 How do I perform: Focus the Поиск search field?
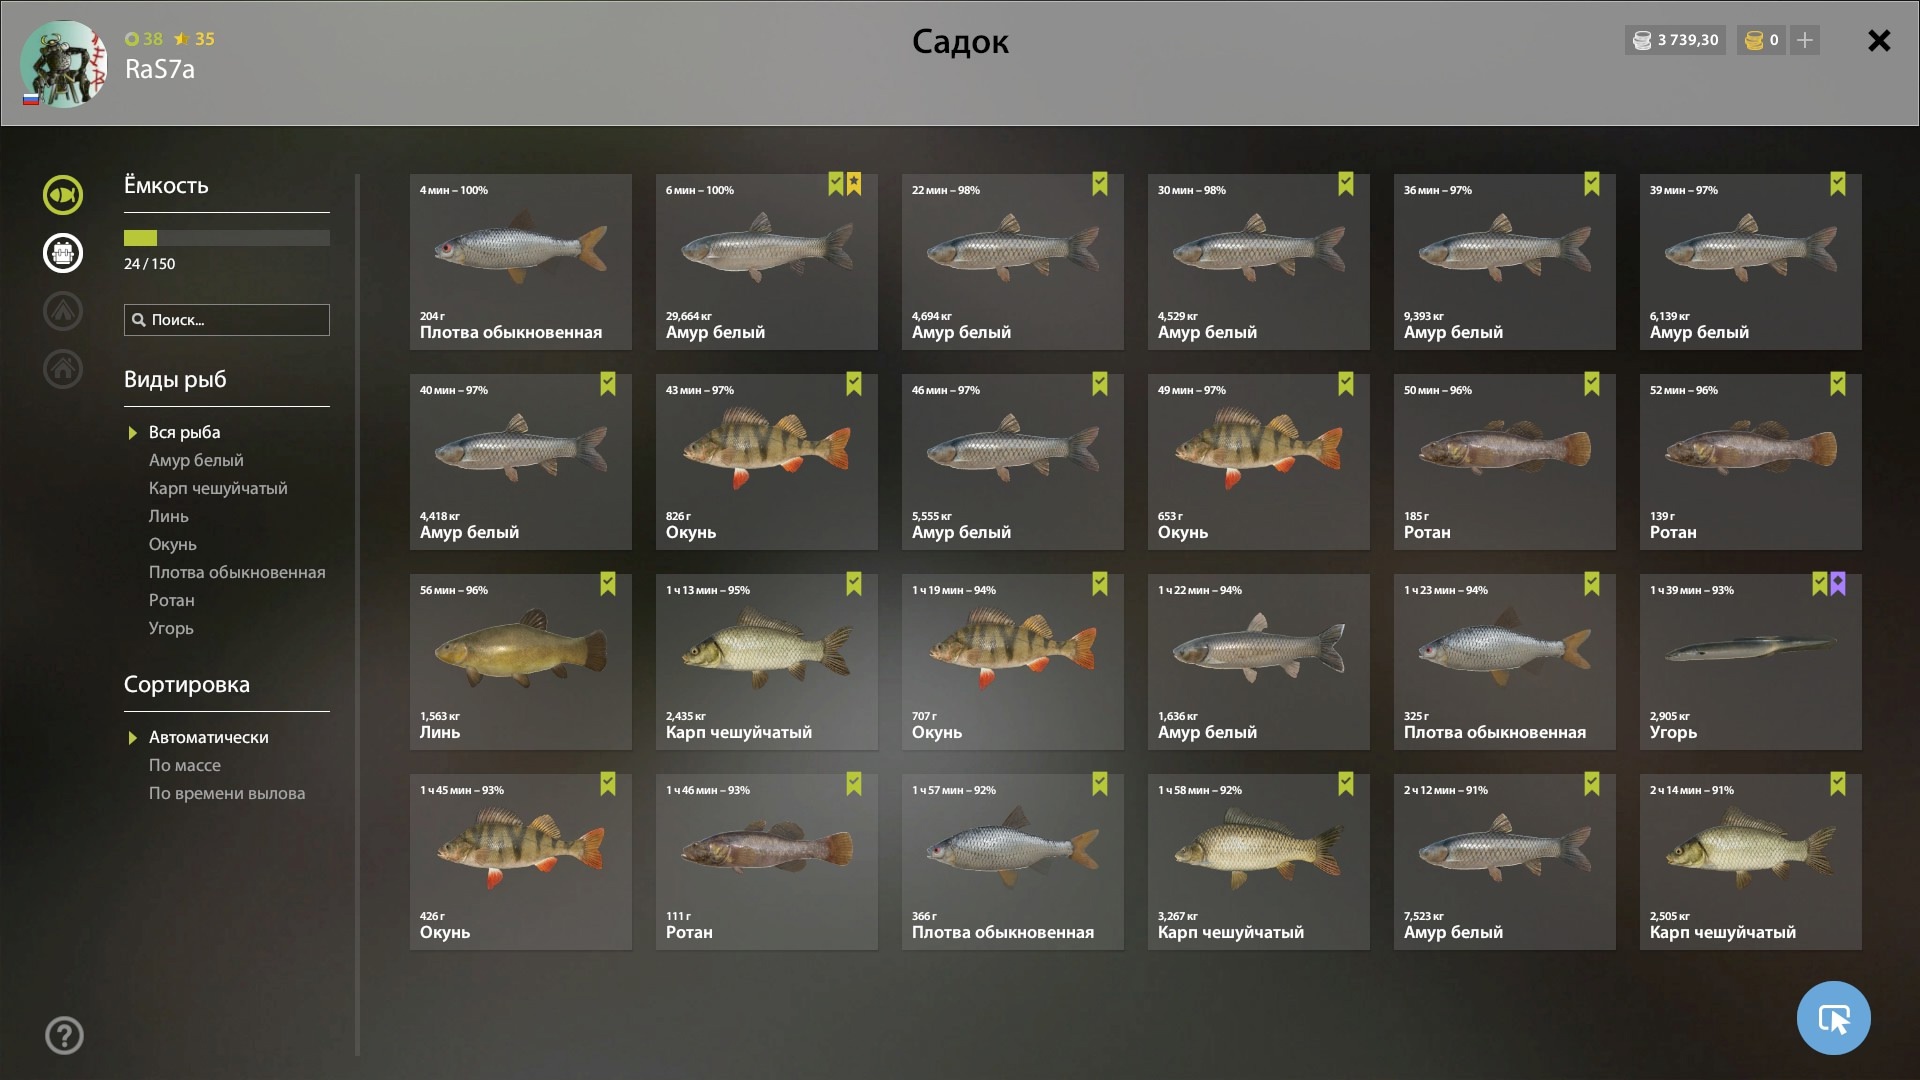tap(227, 320)
